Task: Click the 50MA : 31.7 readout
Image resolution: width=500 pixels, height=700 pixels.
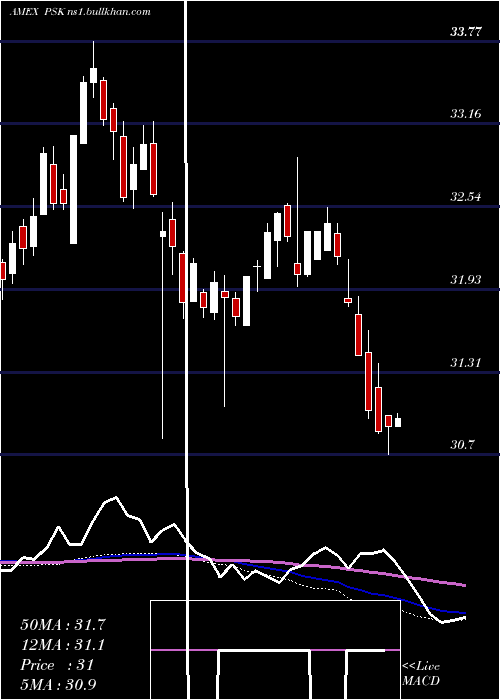Action: tap(63, 625)
